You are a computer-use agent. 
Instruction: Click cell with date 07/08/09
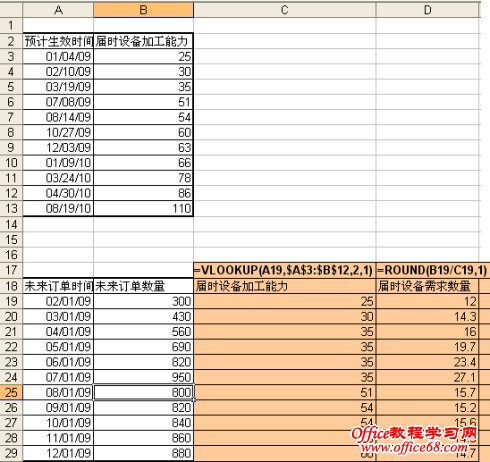tap(58, 102)
